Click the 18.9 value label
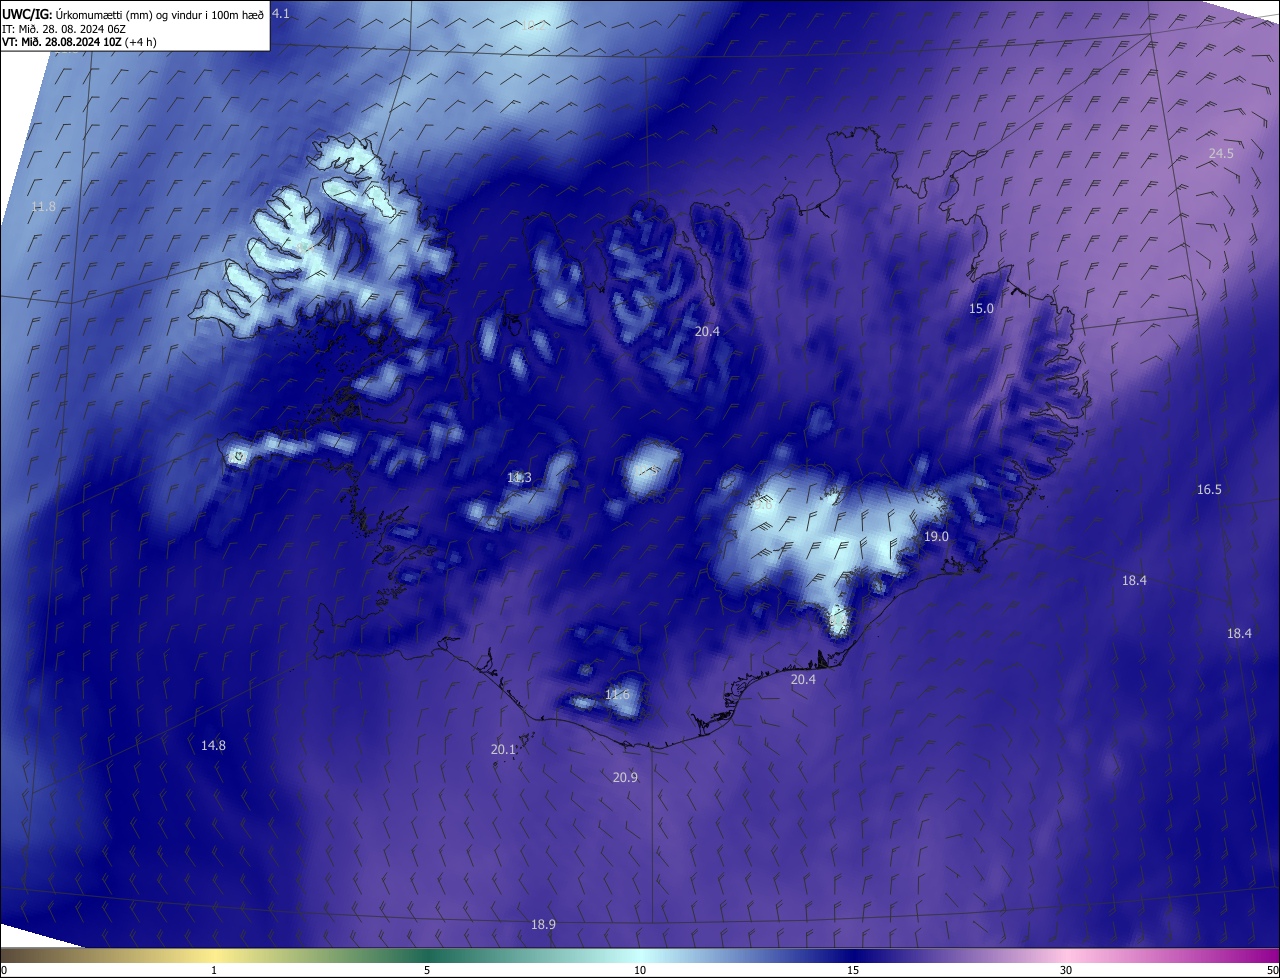This screenshot has height=978, width=1280. point(543,924)
